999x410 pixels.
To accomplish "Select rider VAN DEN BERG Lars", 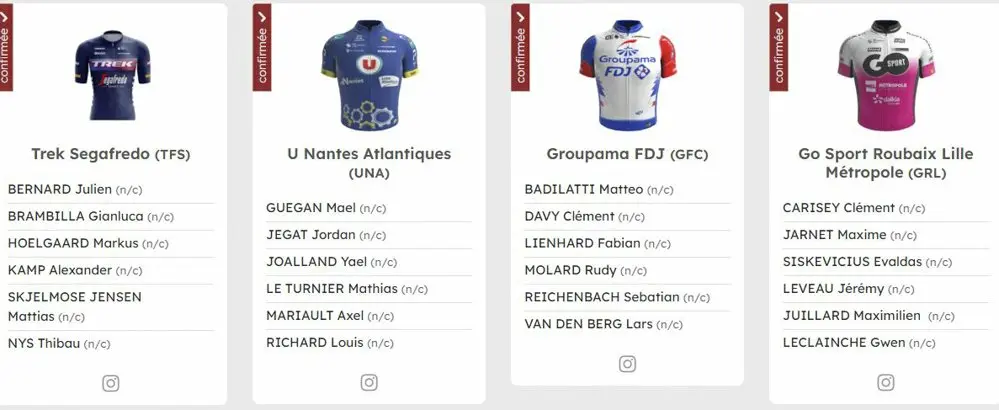I will tap(589, 324).
